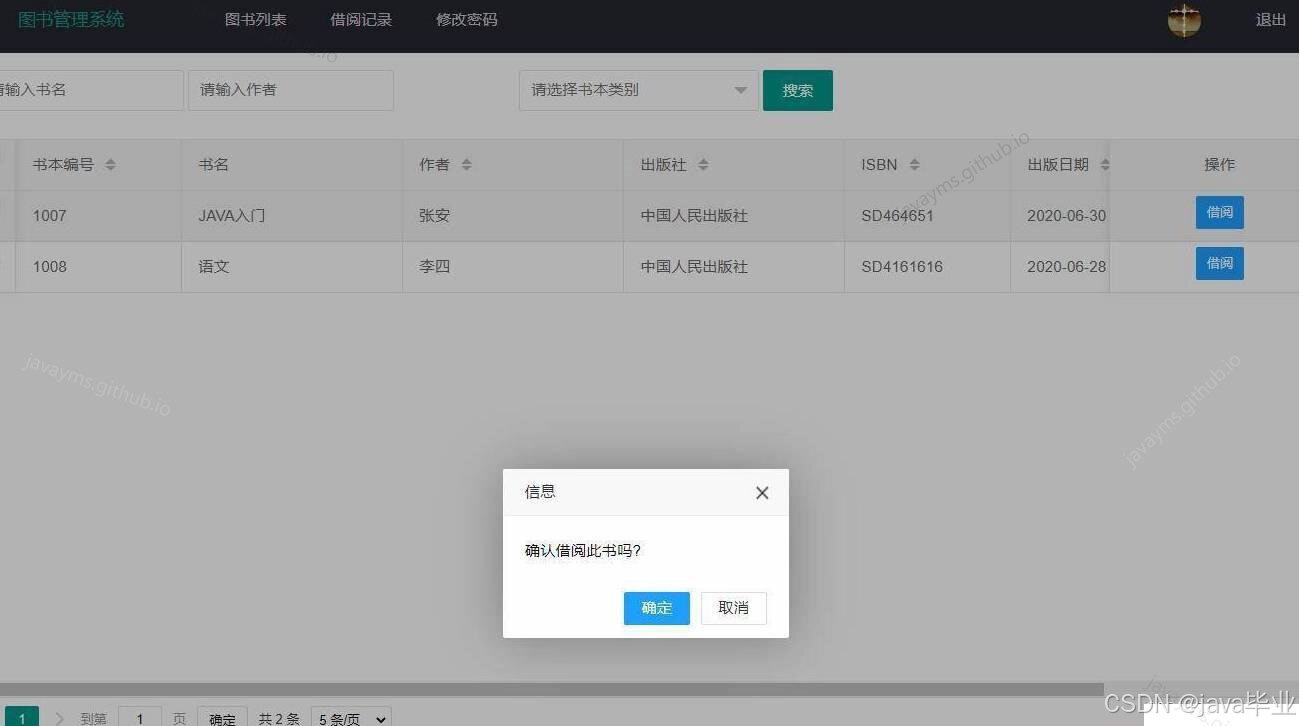Open the 修改密码 menu item
Image resolution: width=1300 pixels, height=726 pixels.
(x=467, y=19)
